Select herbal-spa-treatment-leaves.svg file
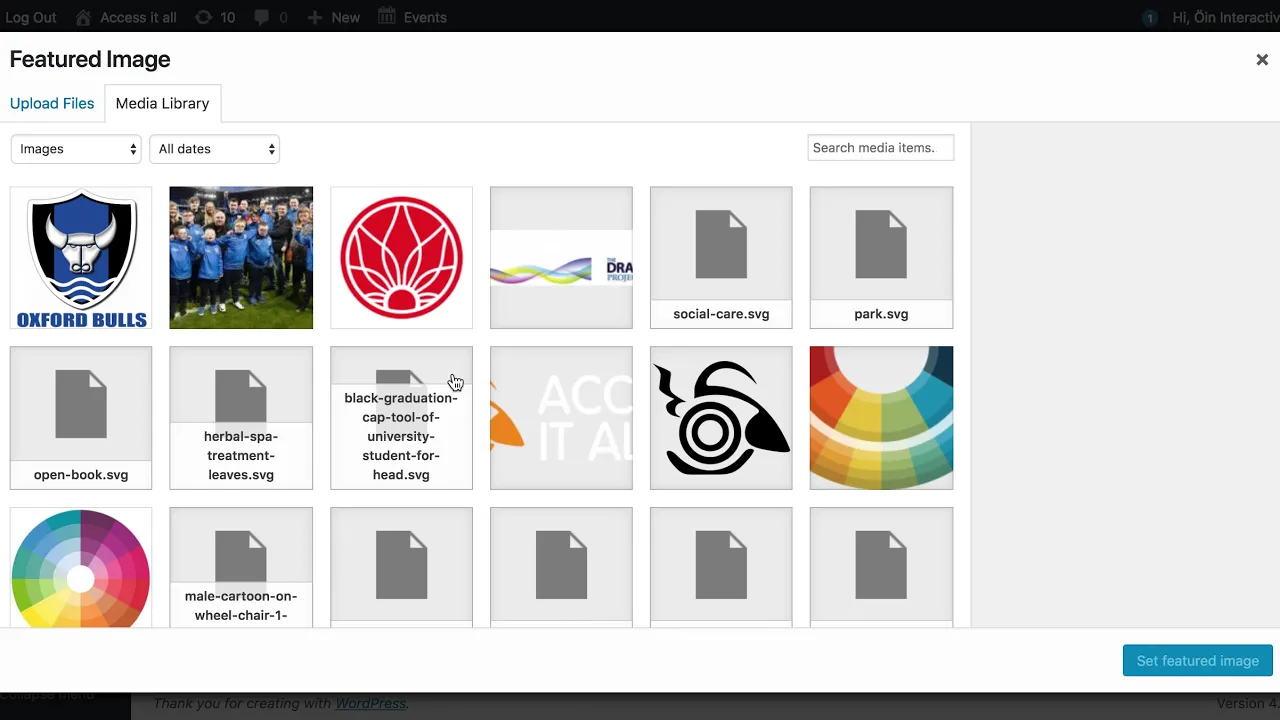The image size is (1280, 720). click(x=241, y=418)
